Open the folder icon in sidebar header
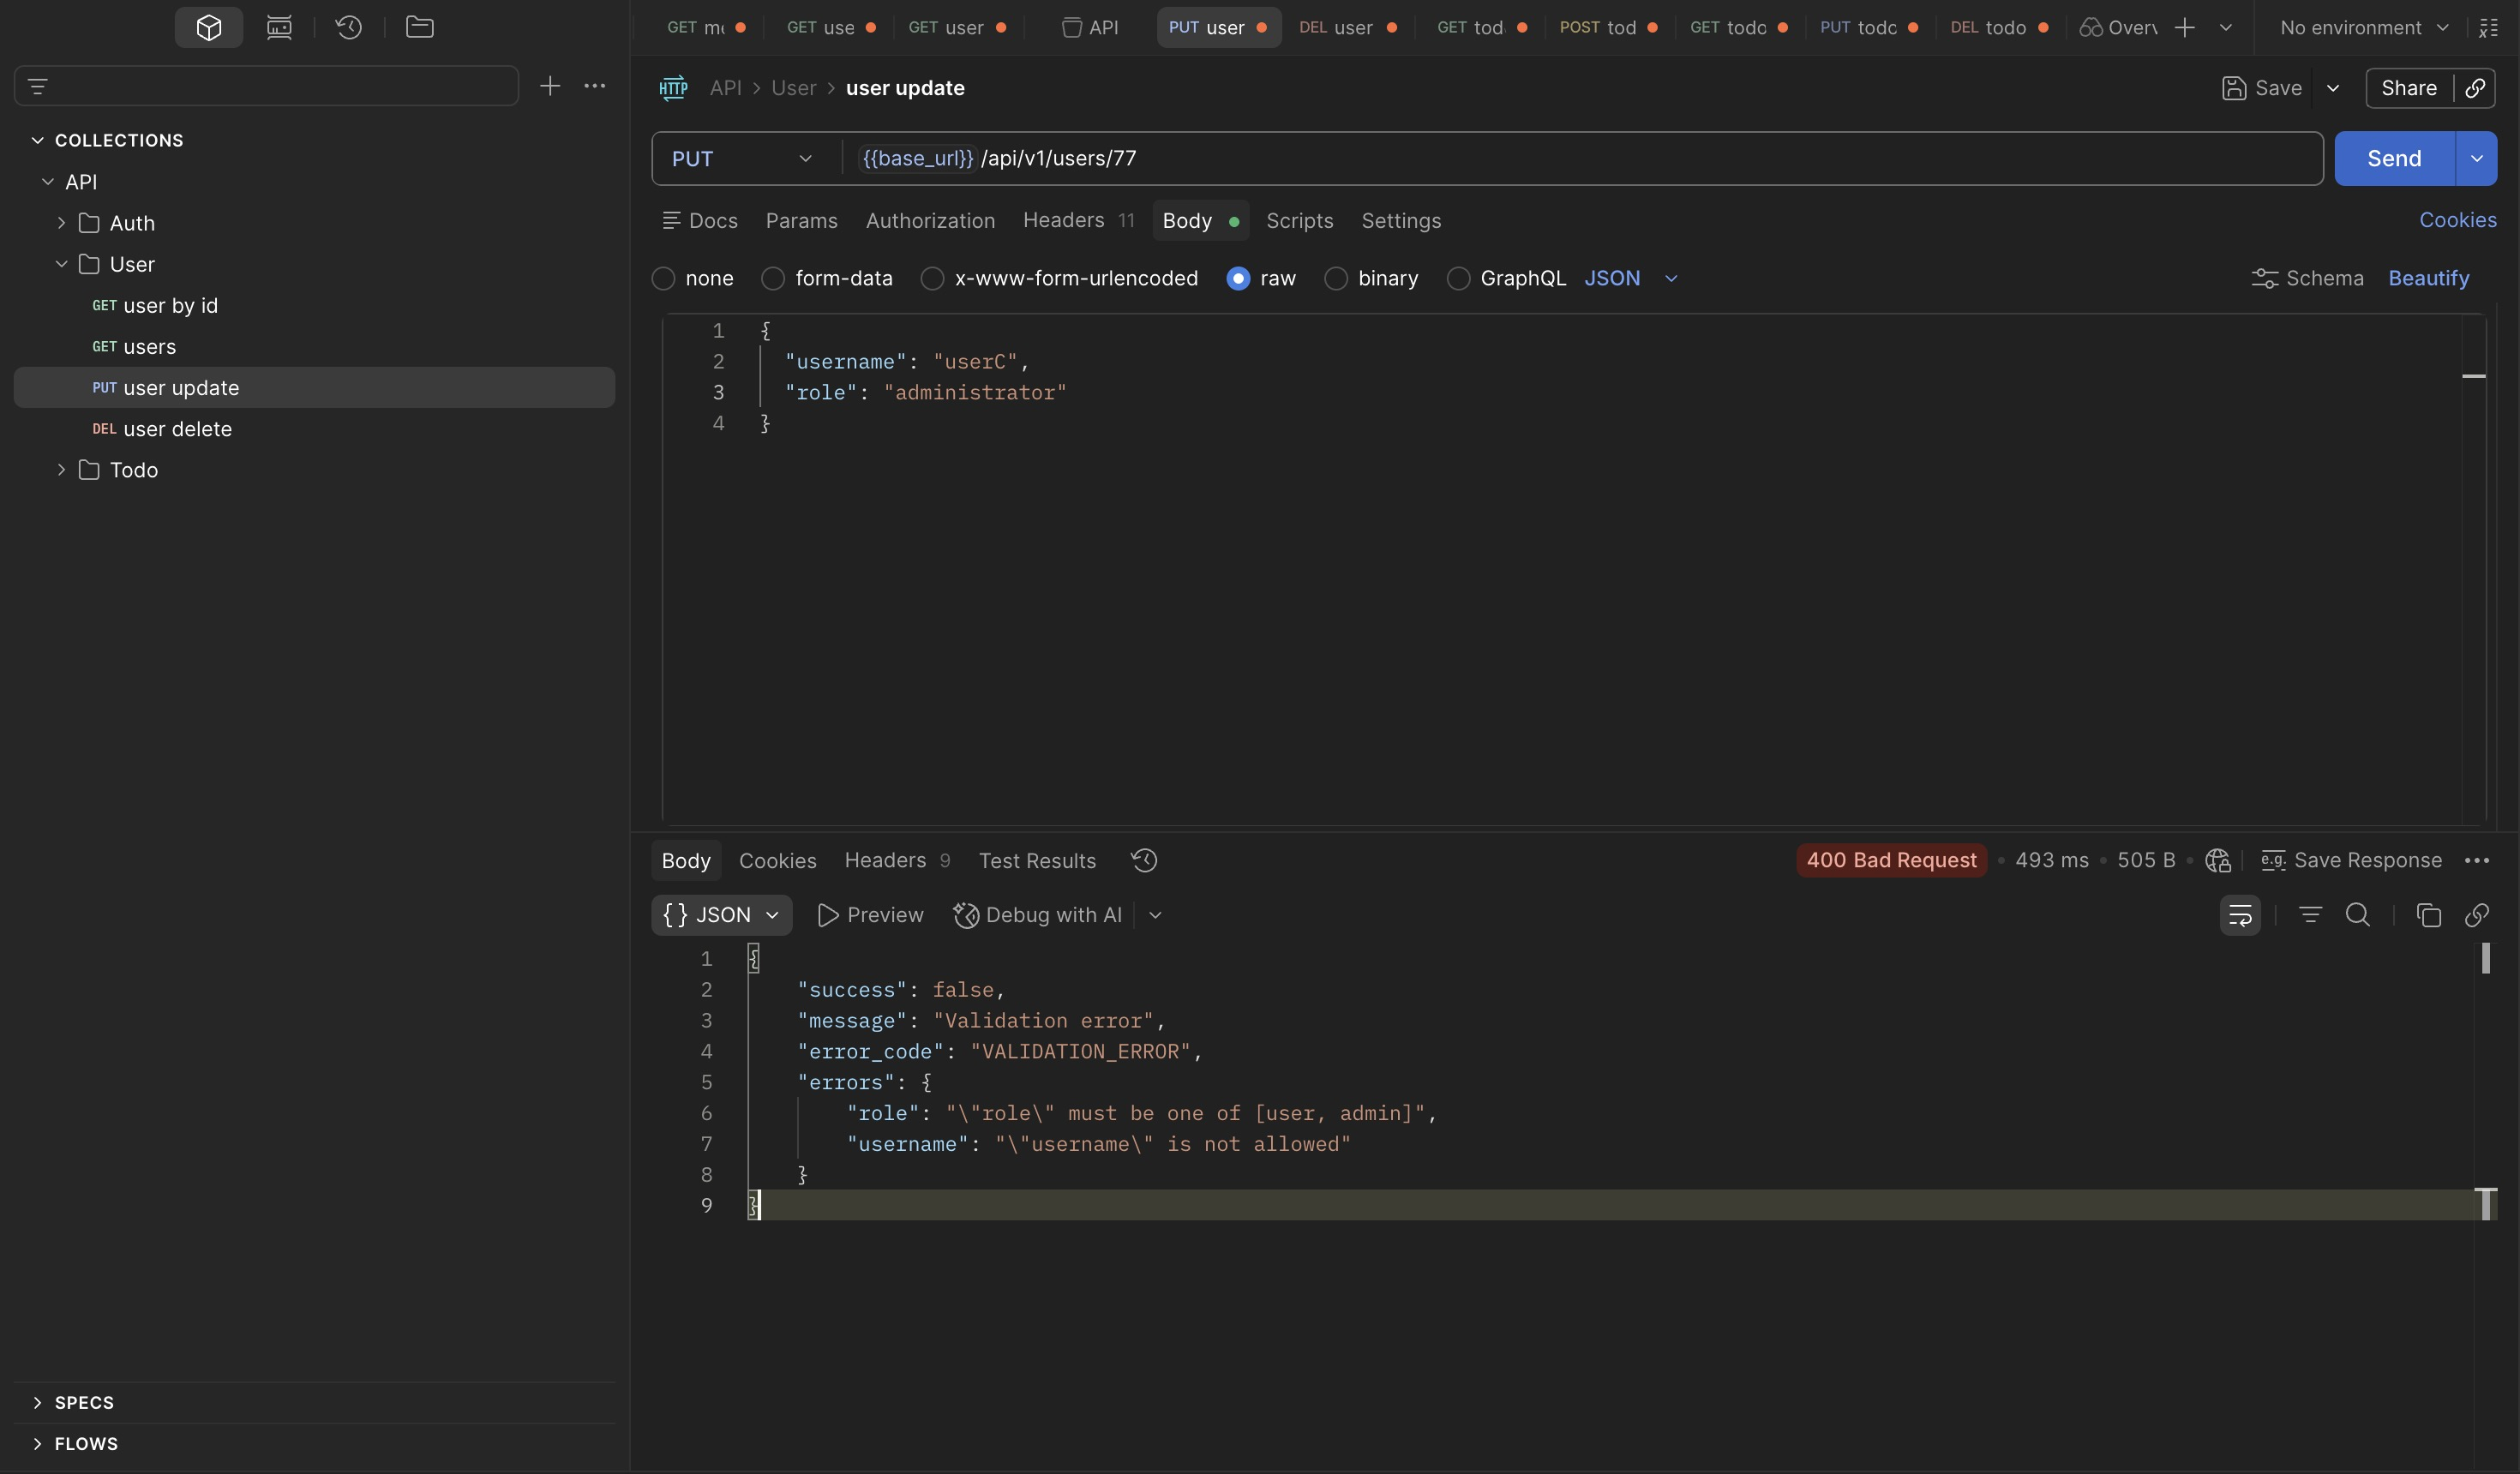 click(420, 27)
